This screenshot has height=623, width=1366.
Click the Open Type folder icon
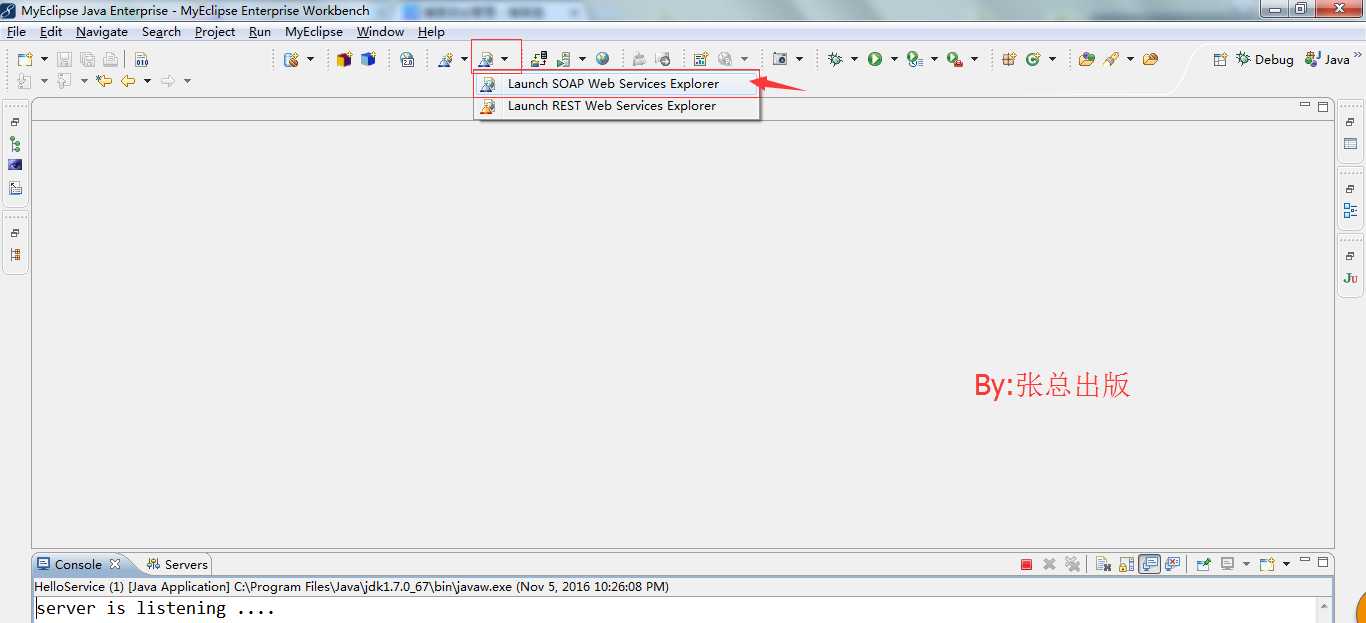(1086, 59)
